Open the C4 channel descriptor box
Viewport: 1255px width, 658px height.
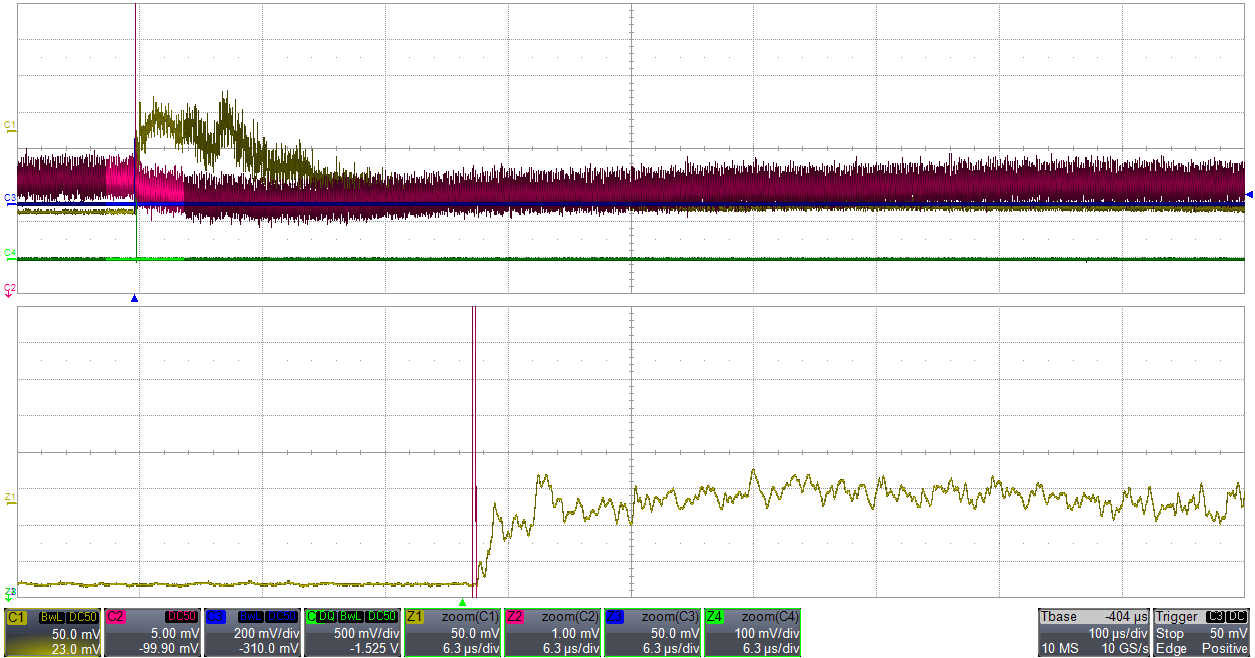tap(352, 633)
